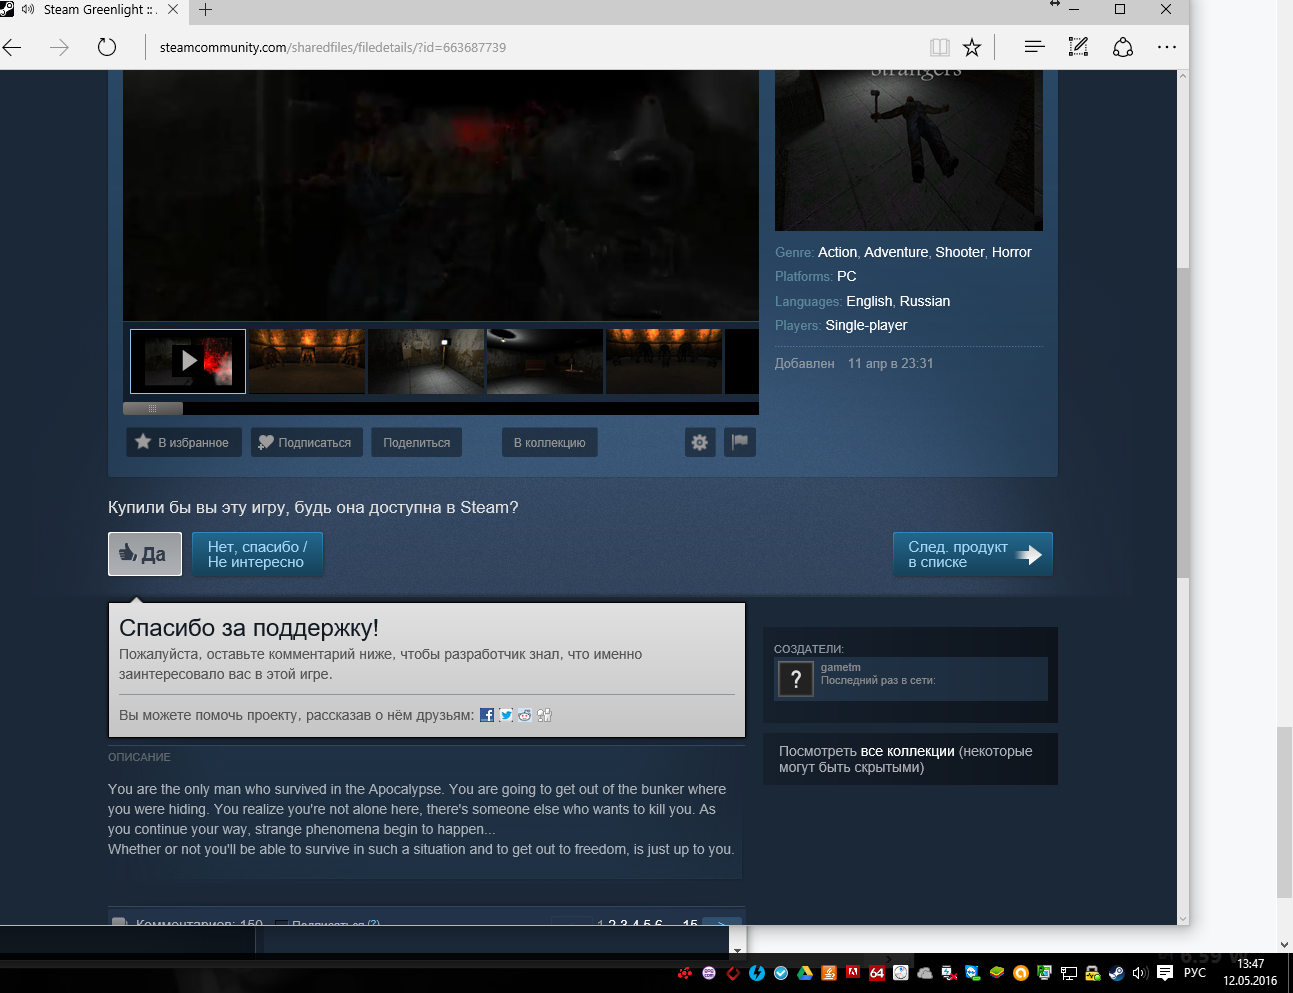The width and height of the screenshot is (1293, 993).
Task: Report item with the flag icon
Action: [740, 442]
